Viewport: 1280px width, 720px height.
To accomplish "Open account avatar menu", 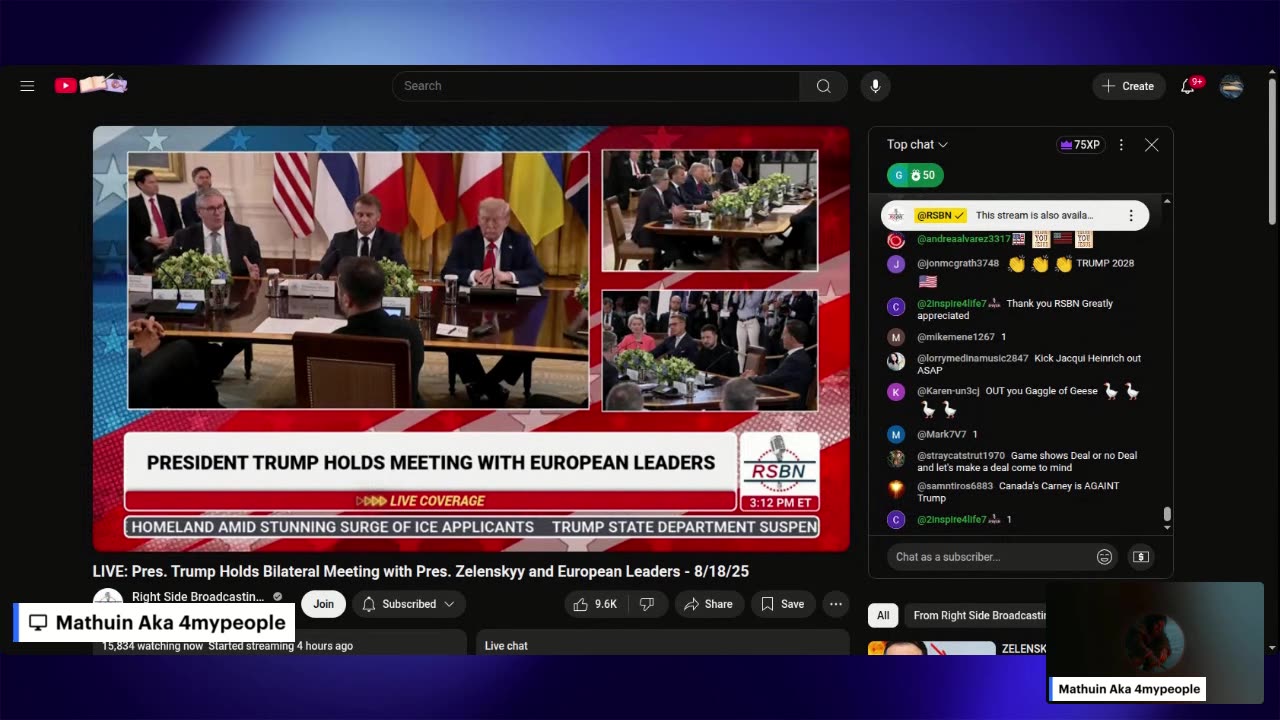I will point(1232,86).
